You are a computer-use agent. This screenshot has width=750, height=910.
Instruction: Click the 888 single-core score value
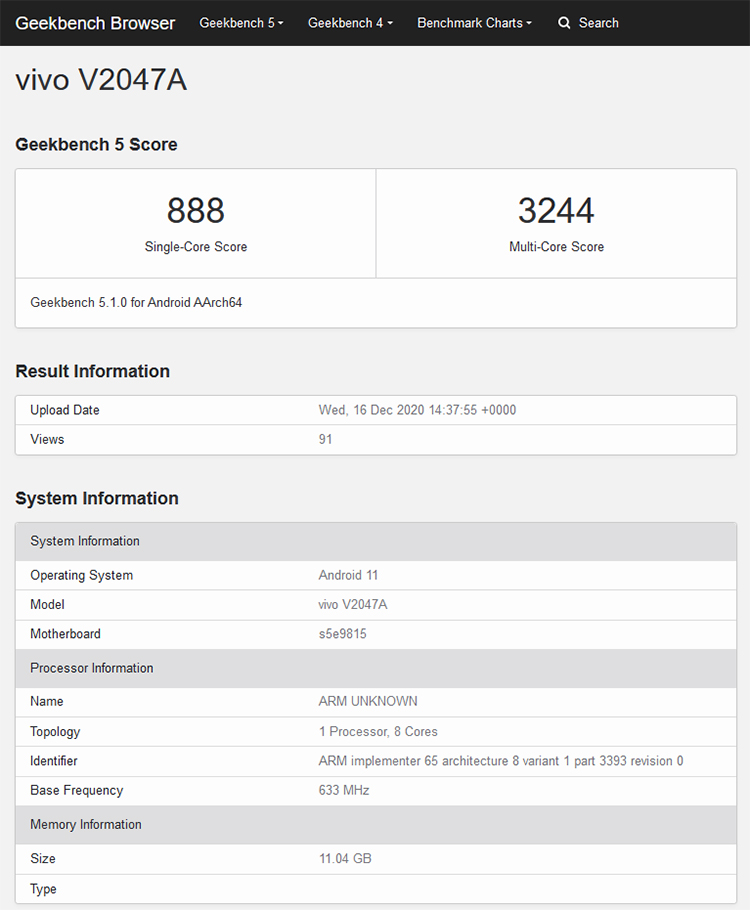point(196,210)
